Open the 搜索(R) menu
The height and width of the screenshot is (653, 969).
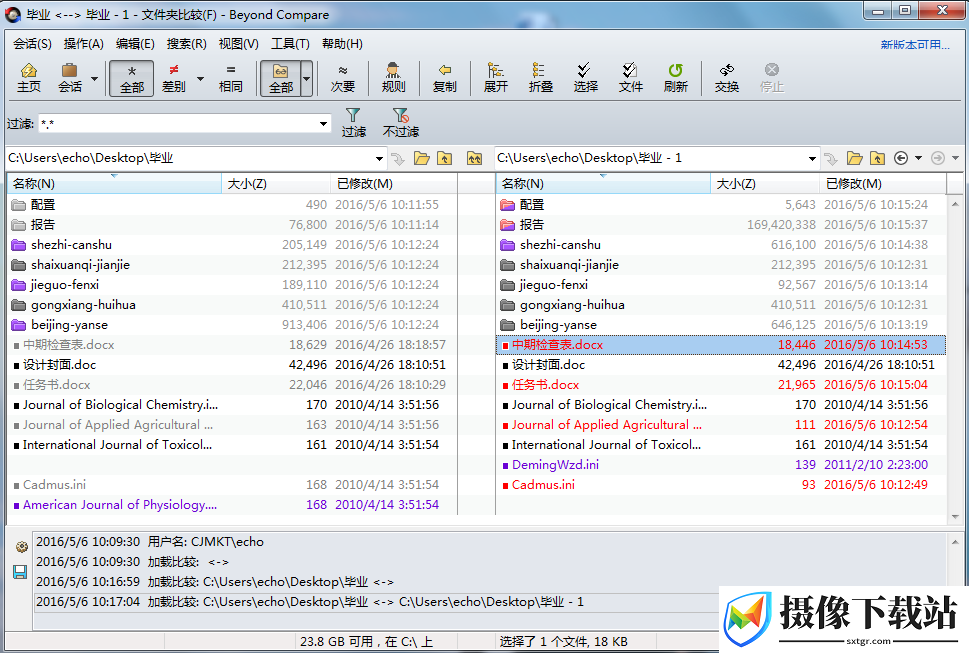186,44
